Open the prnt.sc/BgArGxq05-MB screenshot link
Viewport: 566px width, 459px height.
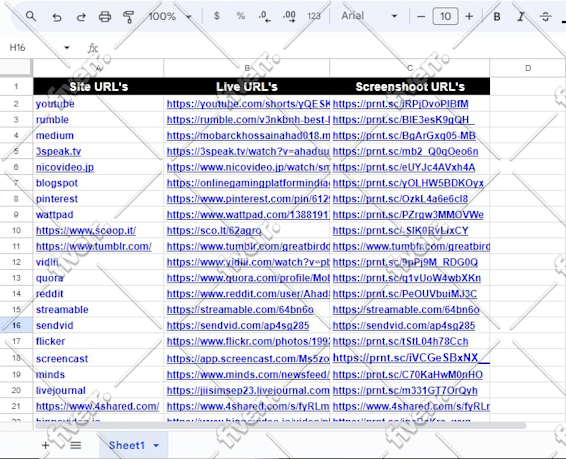click(x=404, y=136)
